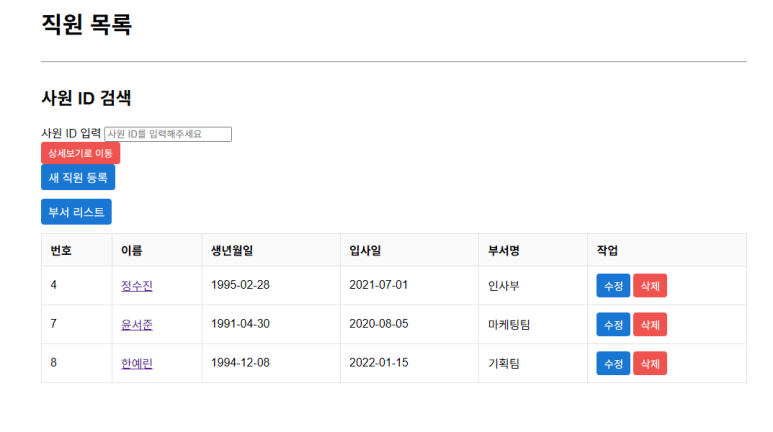Viewport: 773px width, 432px height.
Task: Delete the 윤서준 마케팅팀 row with 삭제
Action: 650,324
